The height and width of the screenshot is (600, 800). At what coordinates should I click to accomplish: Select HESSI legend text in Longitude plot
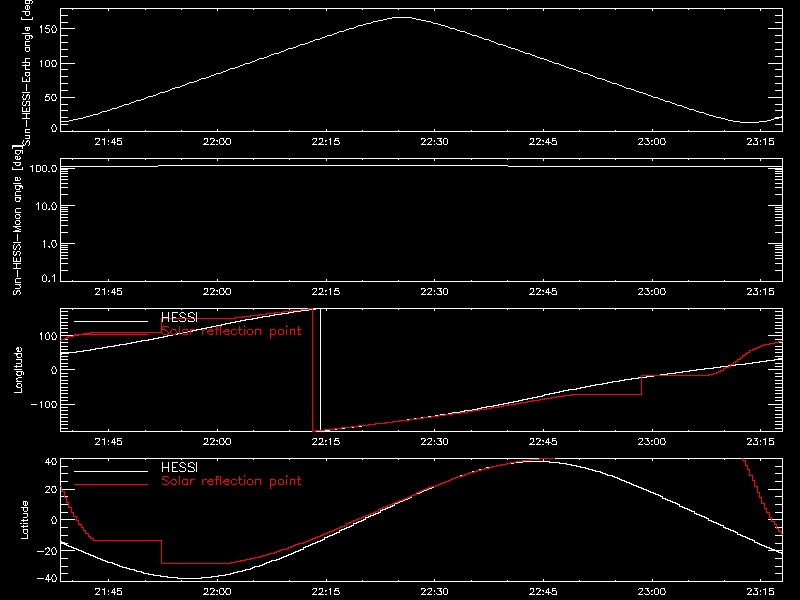179,317
